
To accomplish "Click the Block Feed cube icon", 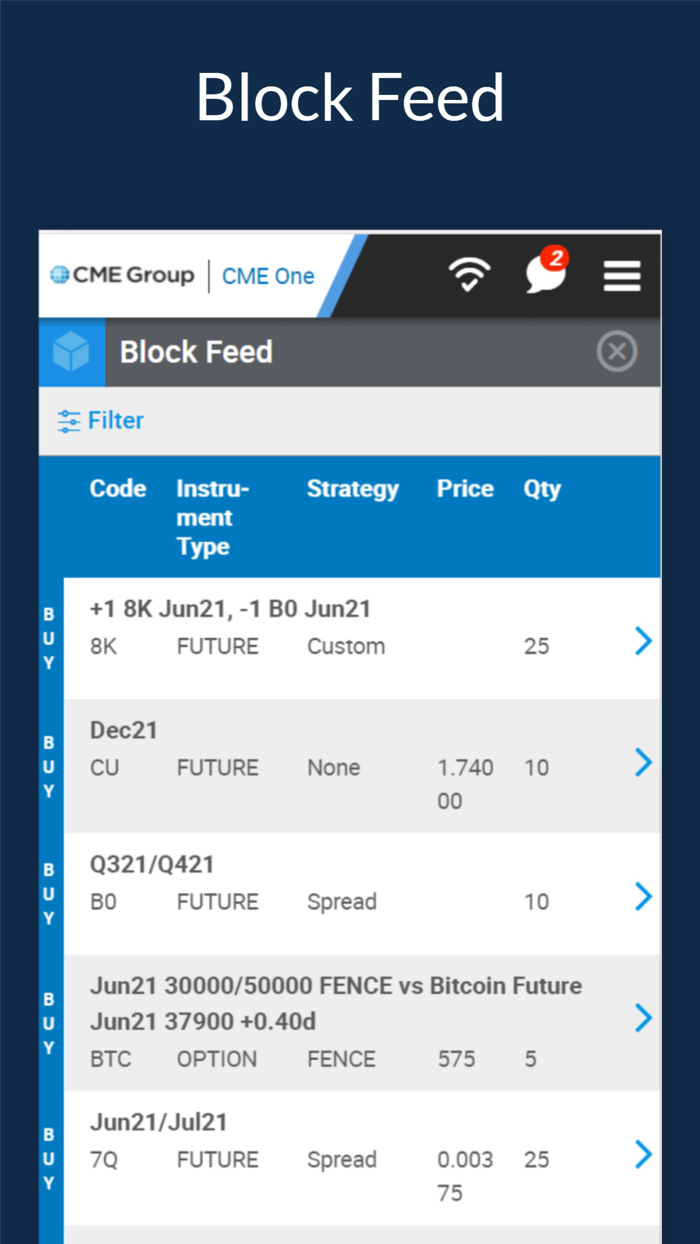I will [71, 351].
